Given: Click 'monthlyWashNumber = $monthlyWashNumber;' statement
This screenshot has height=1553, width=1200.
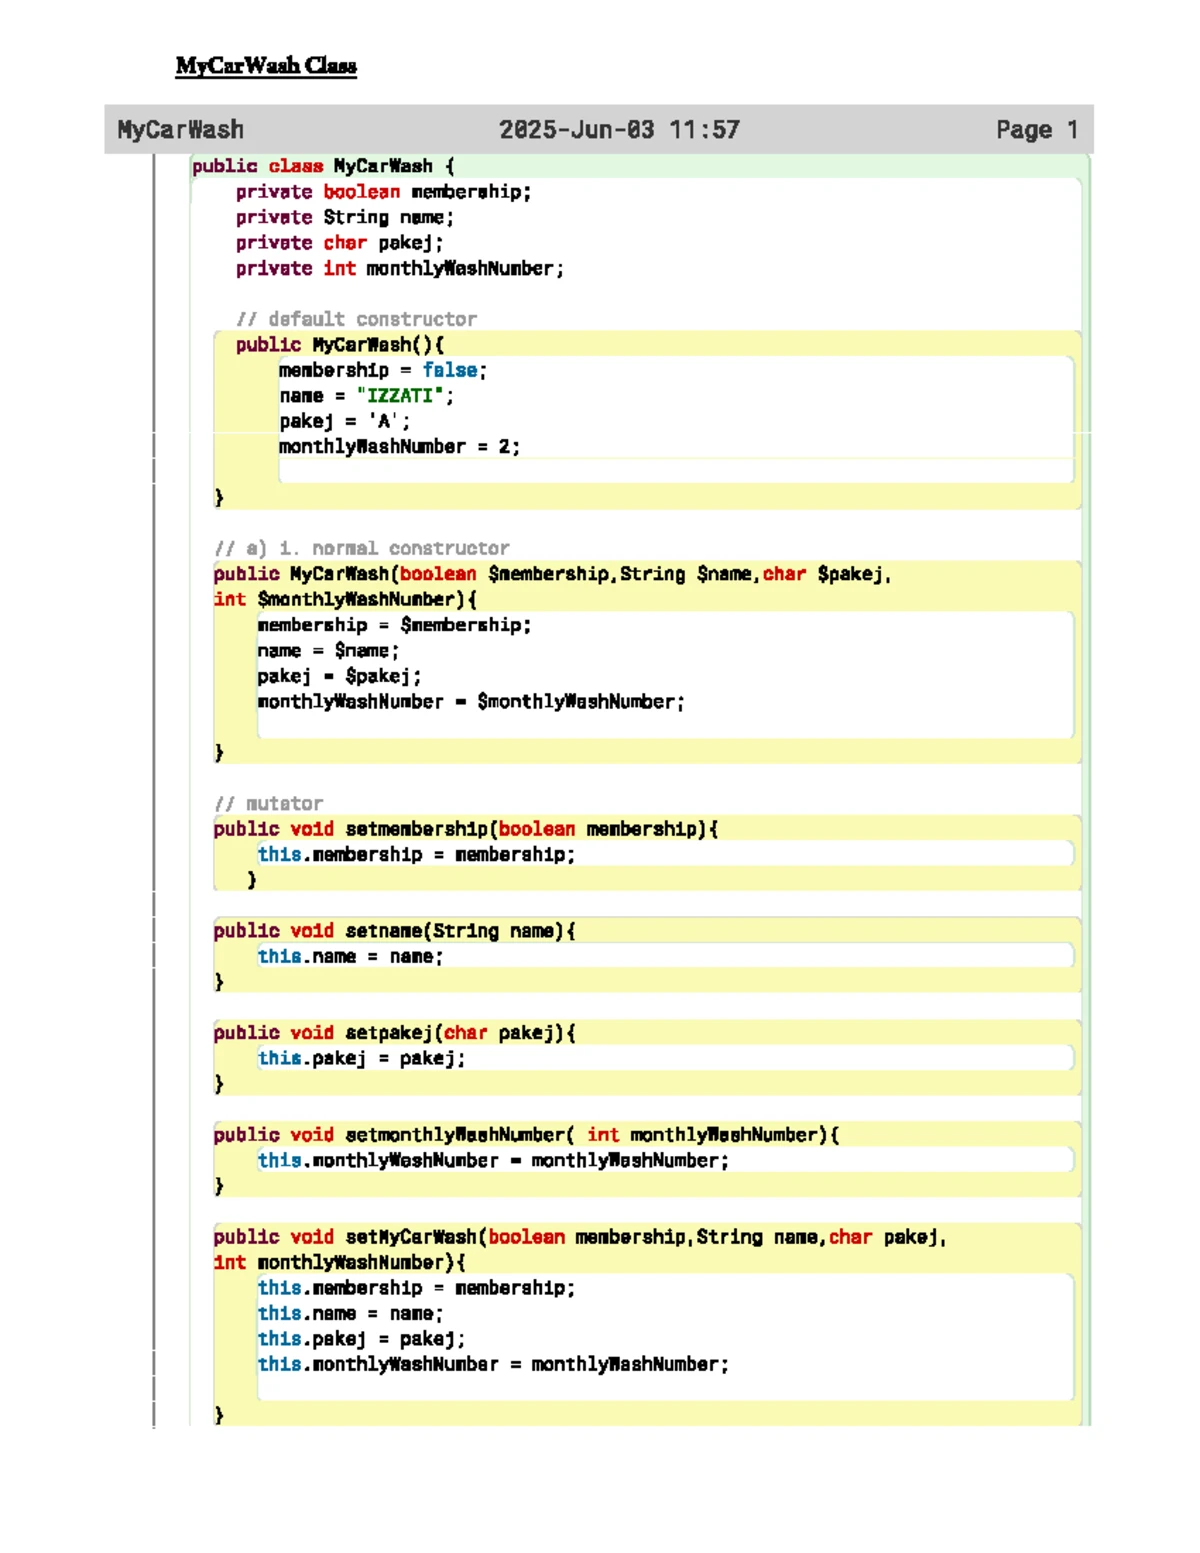Looking at the screenshot, I should (471, 702).
